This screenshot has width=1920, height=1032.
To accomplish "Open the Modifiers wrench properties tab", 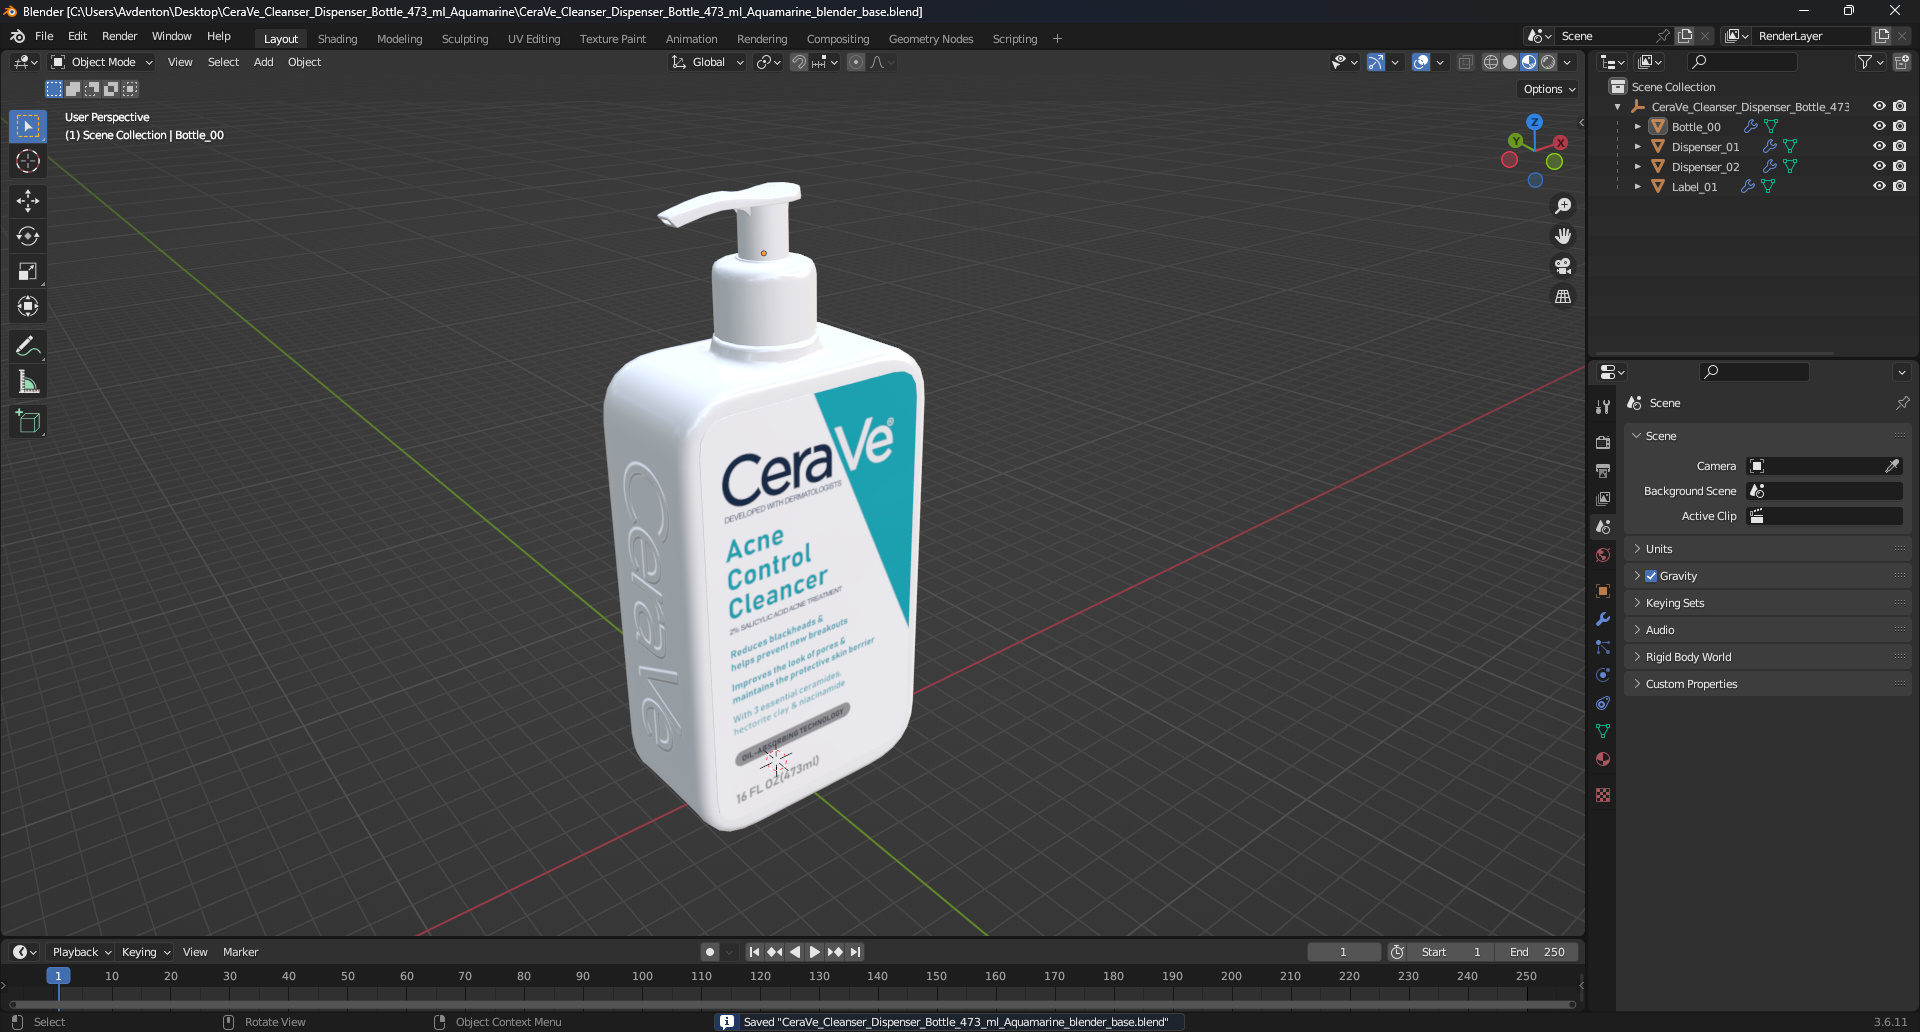I will pos(1603,619).
